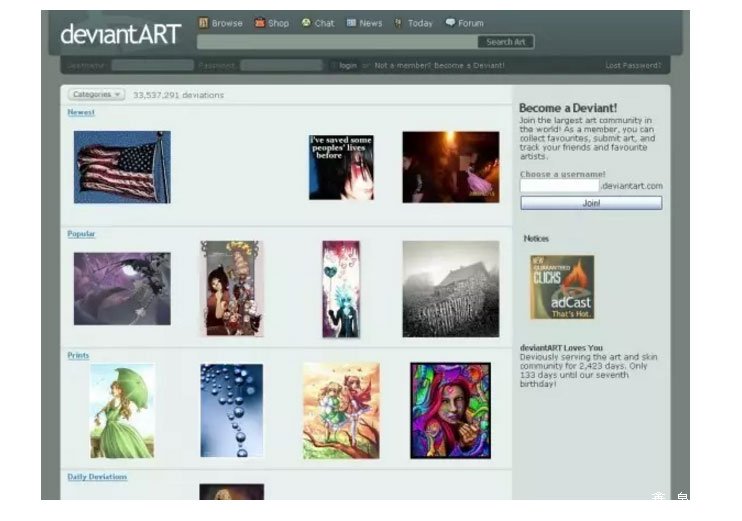Open the green umbrella lady print thumbnail

tap(122, 410)
